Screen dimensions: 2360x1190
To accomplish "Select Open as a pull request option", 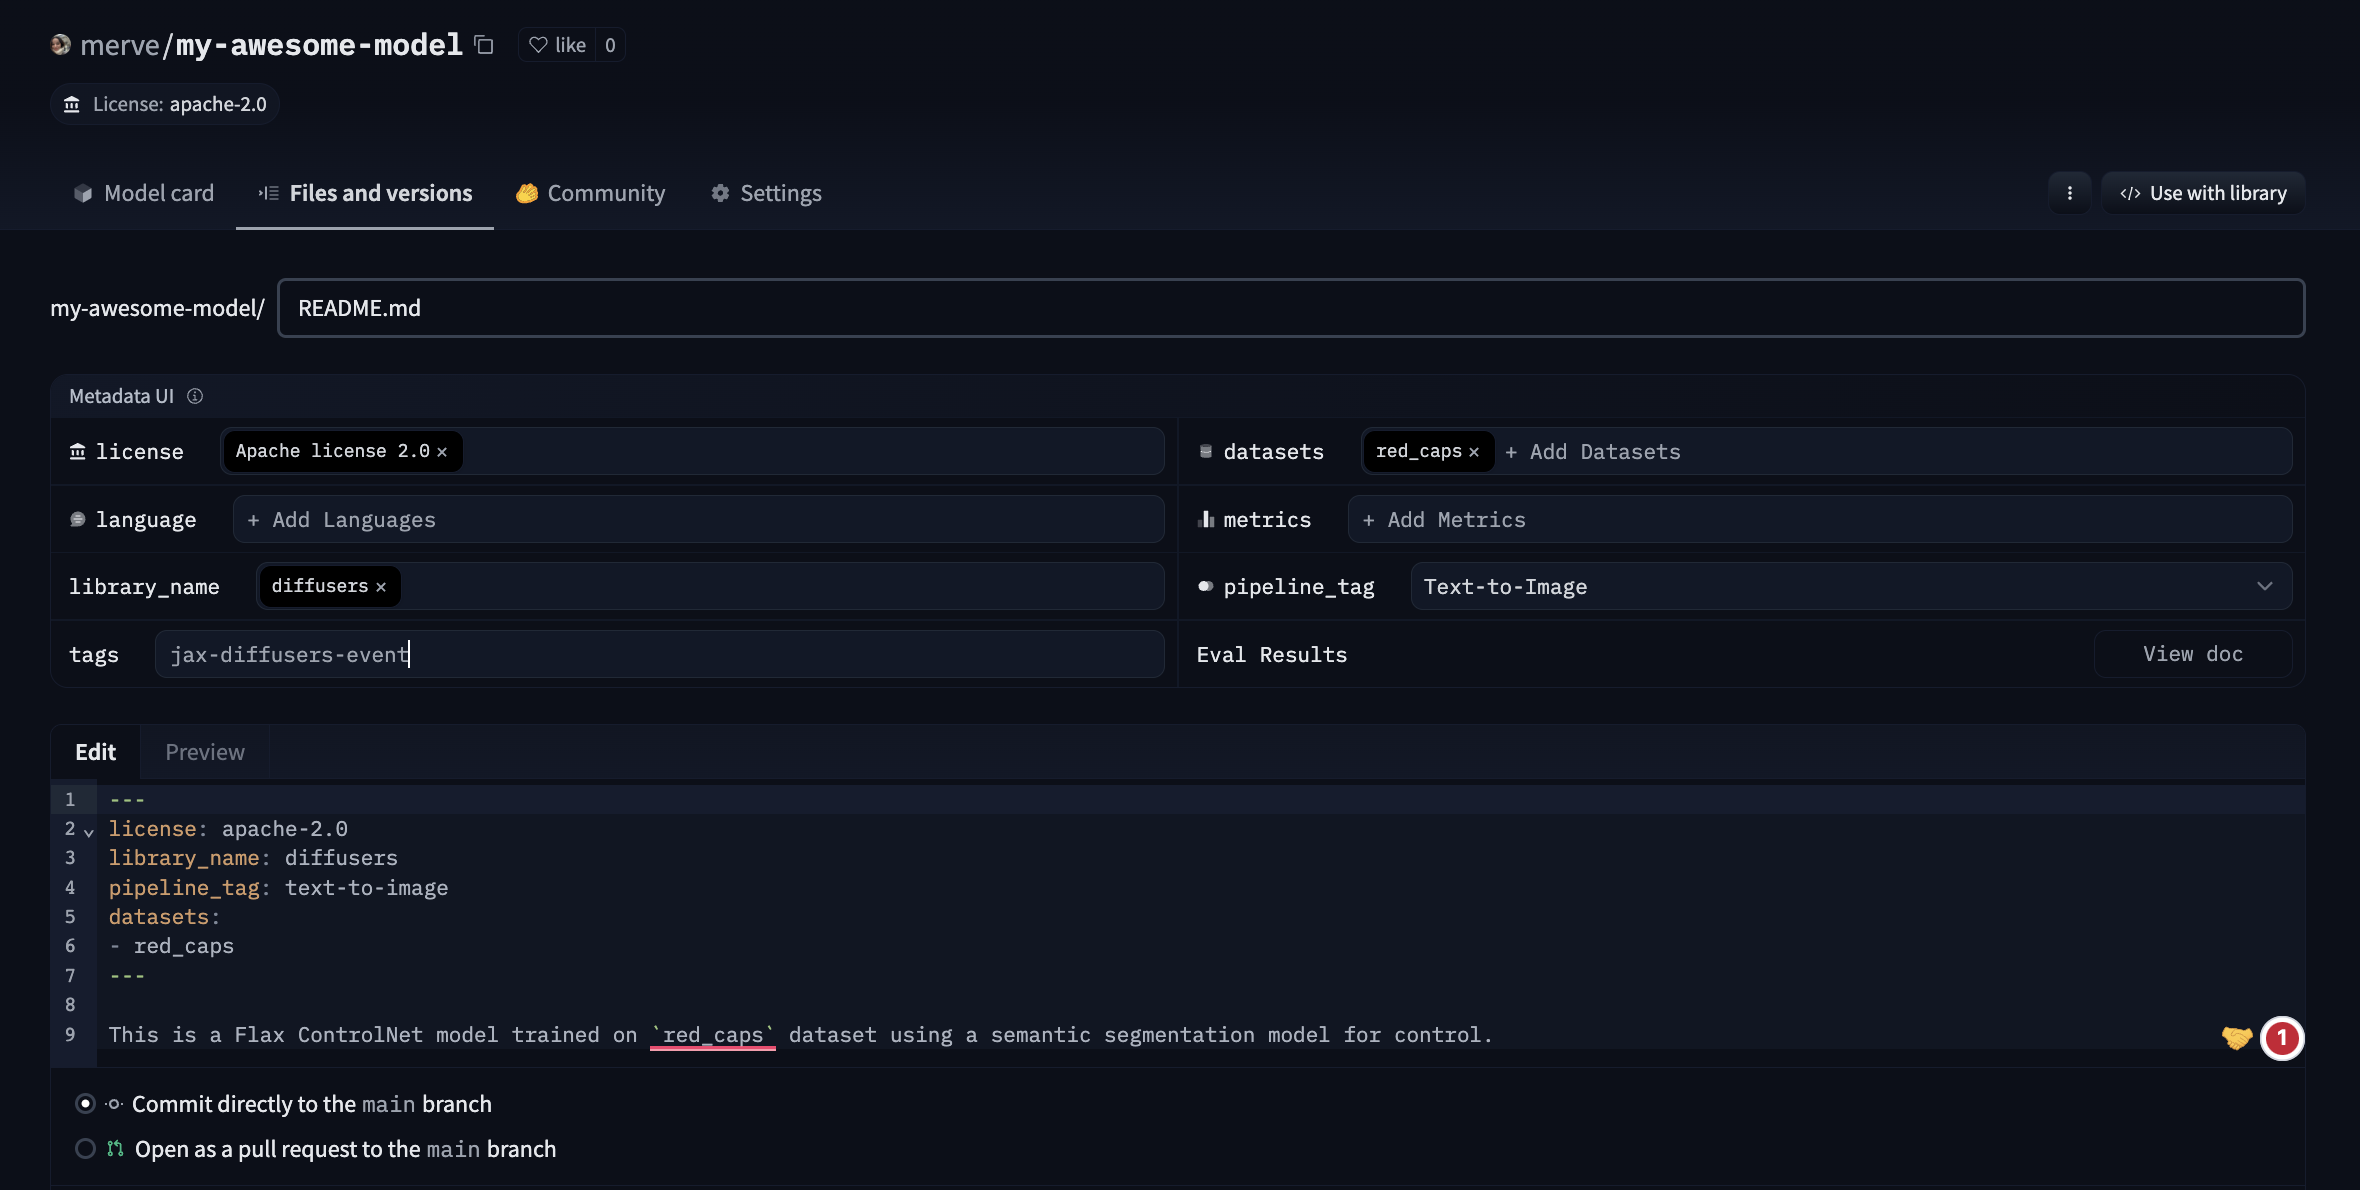I will [86, 1149].
